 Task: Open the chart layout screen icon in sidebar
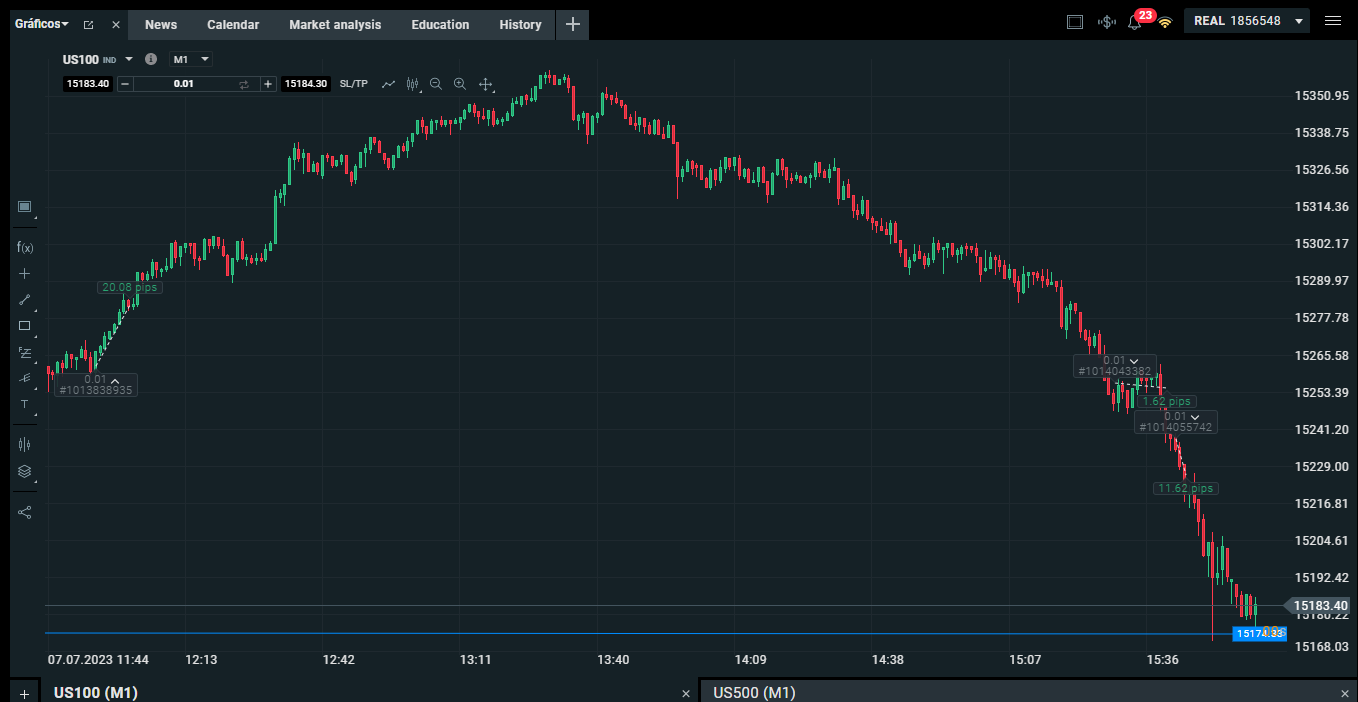coord(25,207)
